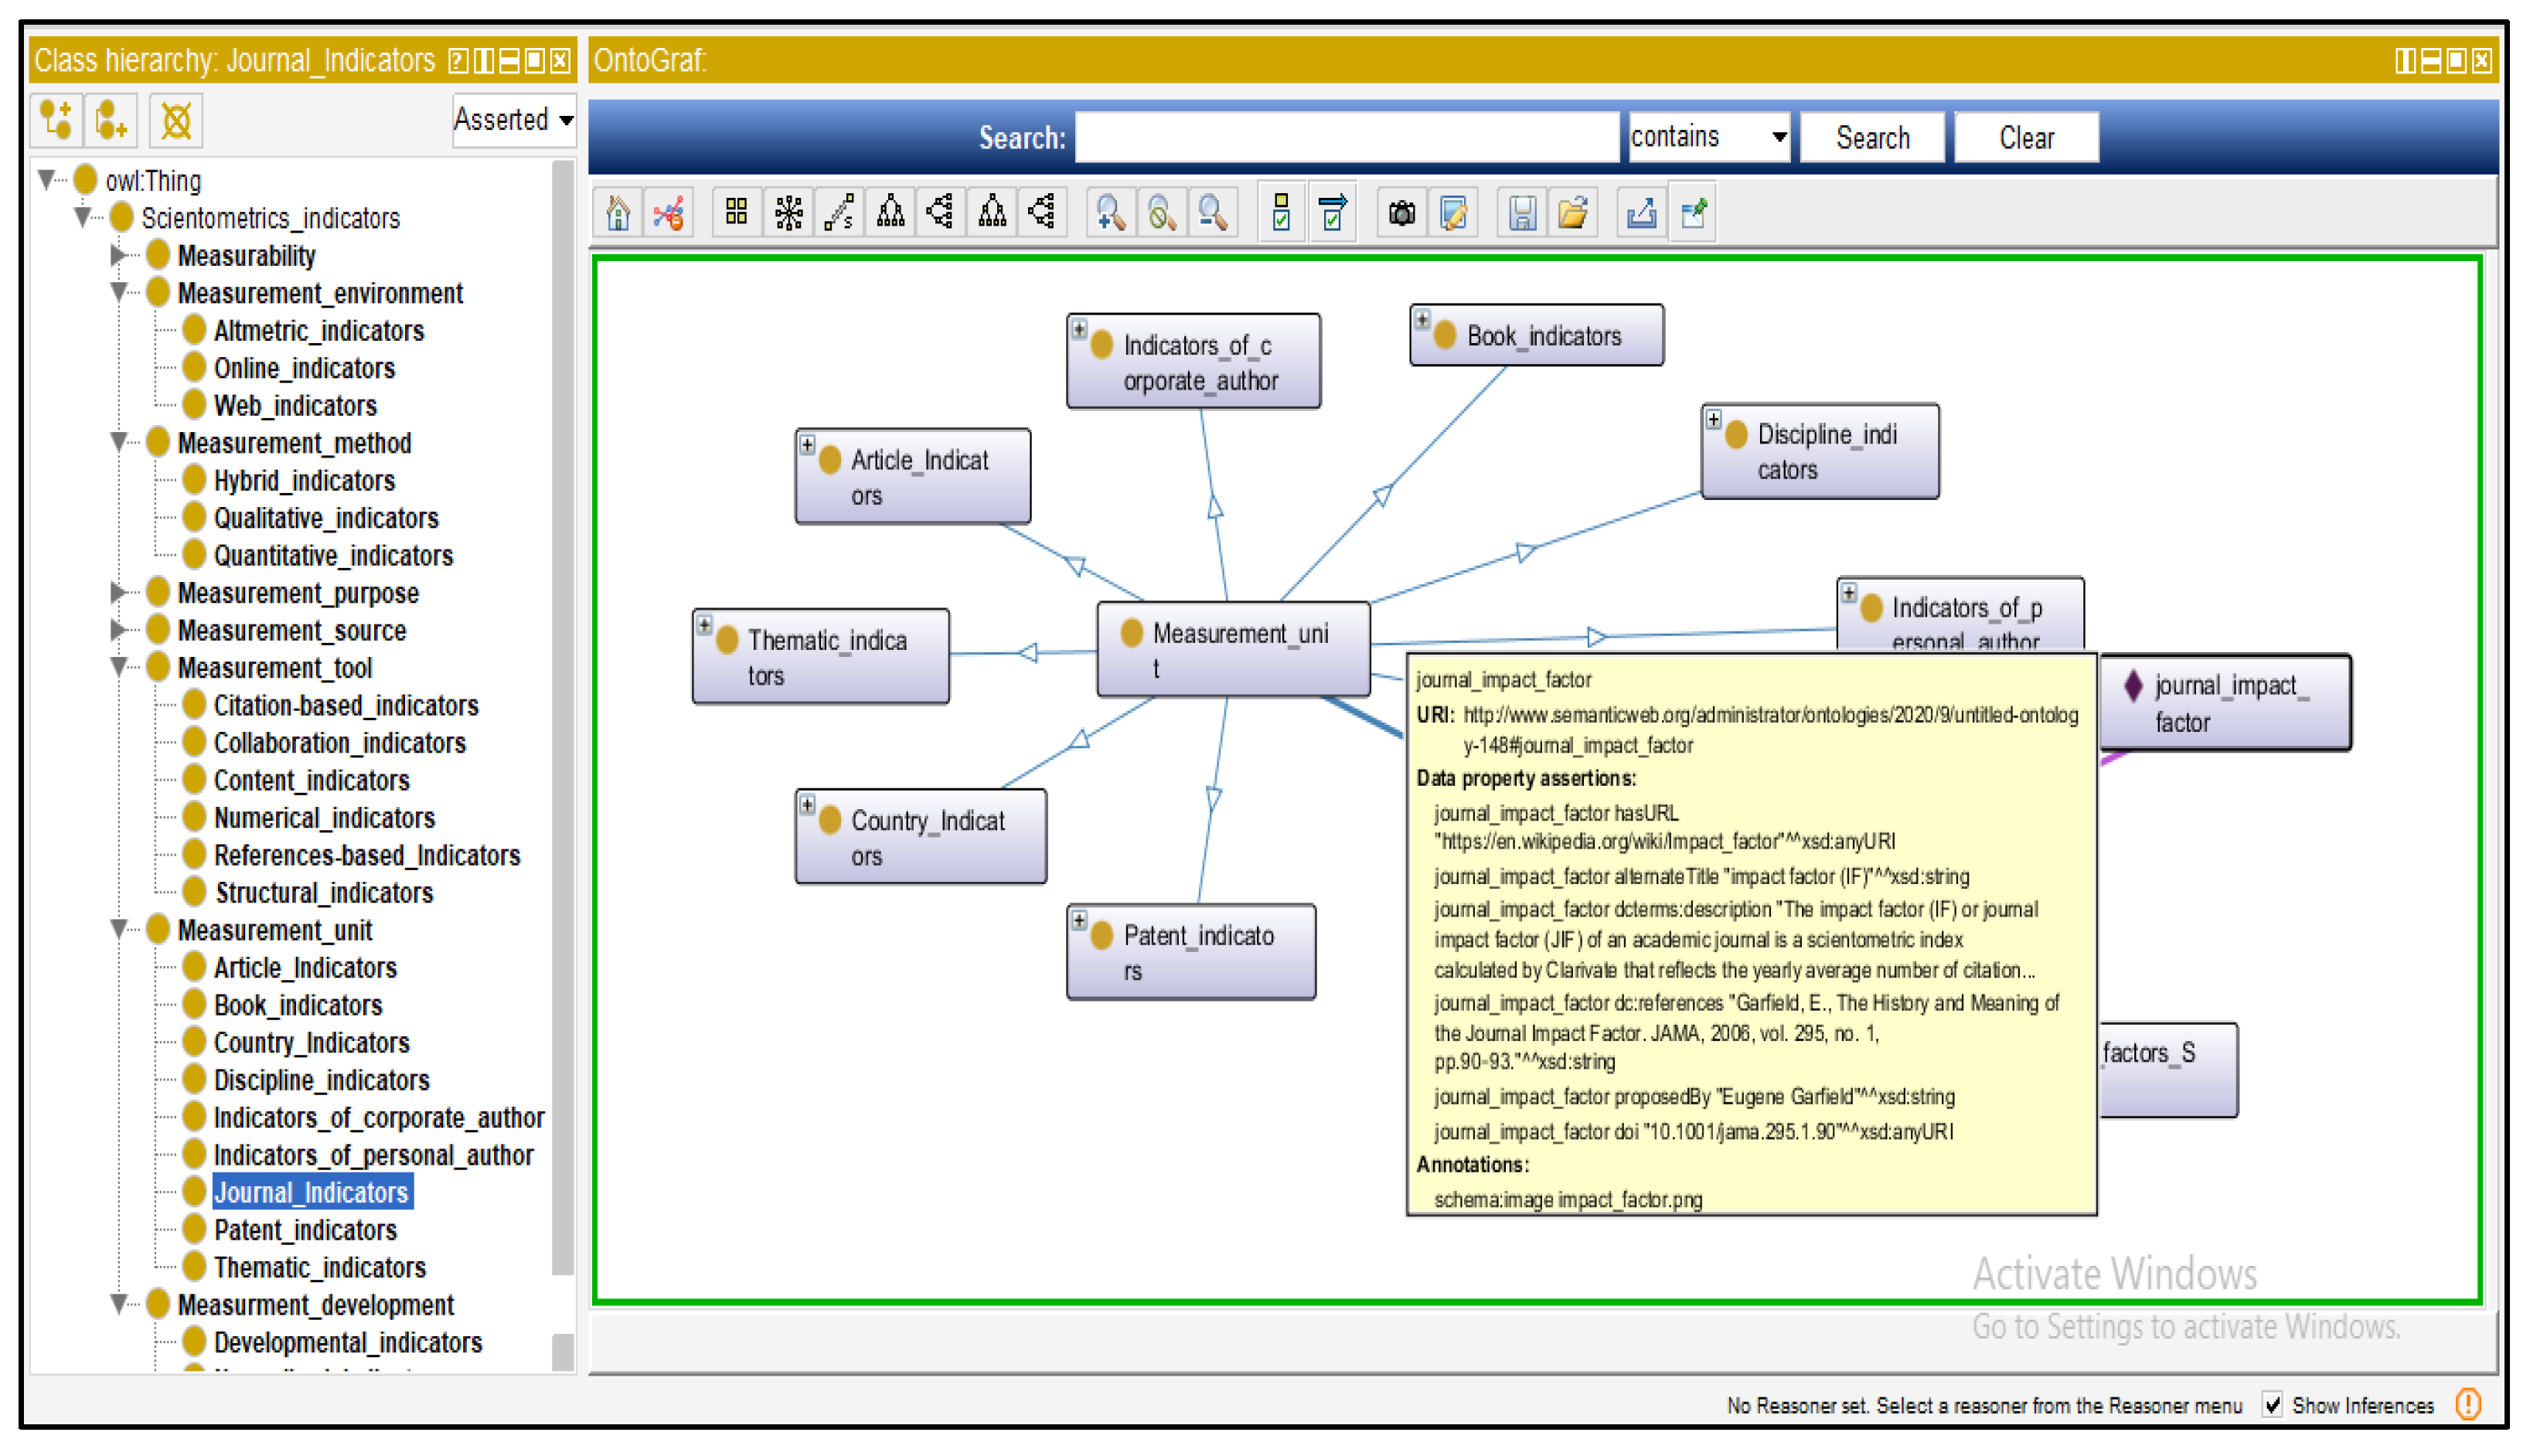Click the Clear button
This screenshot has width=2530, height=1456.
[x=2025, y=137]
